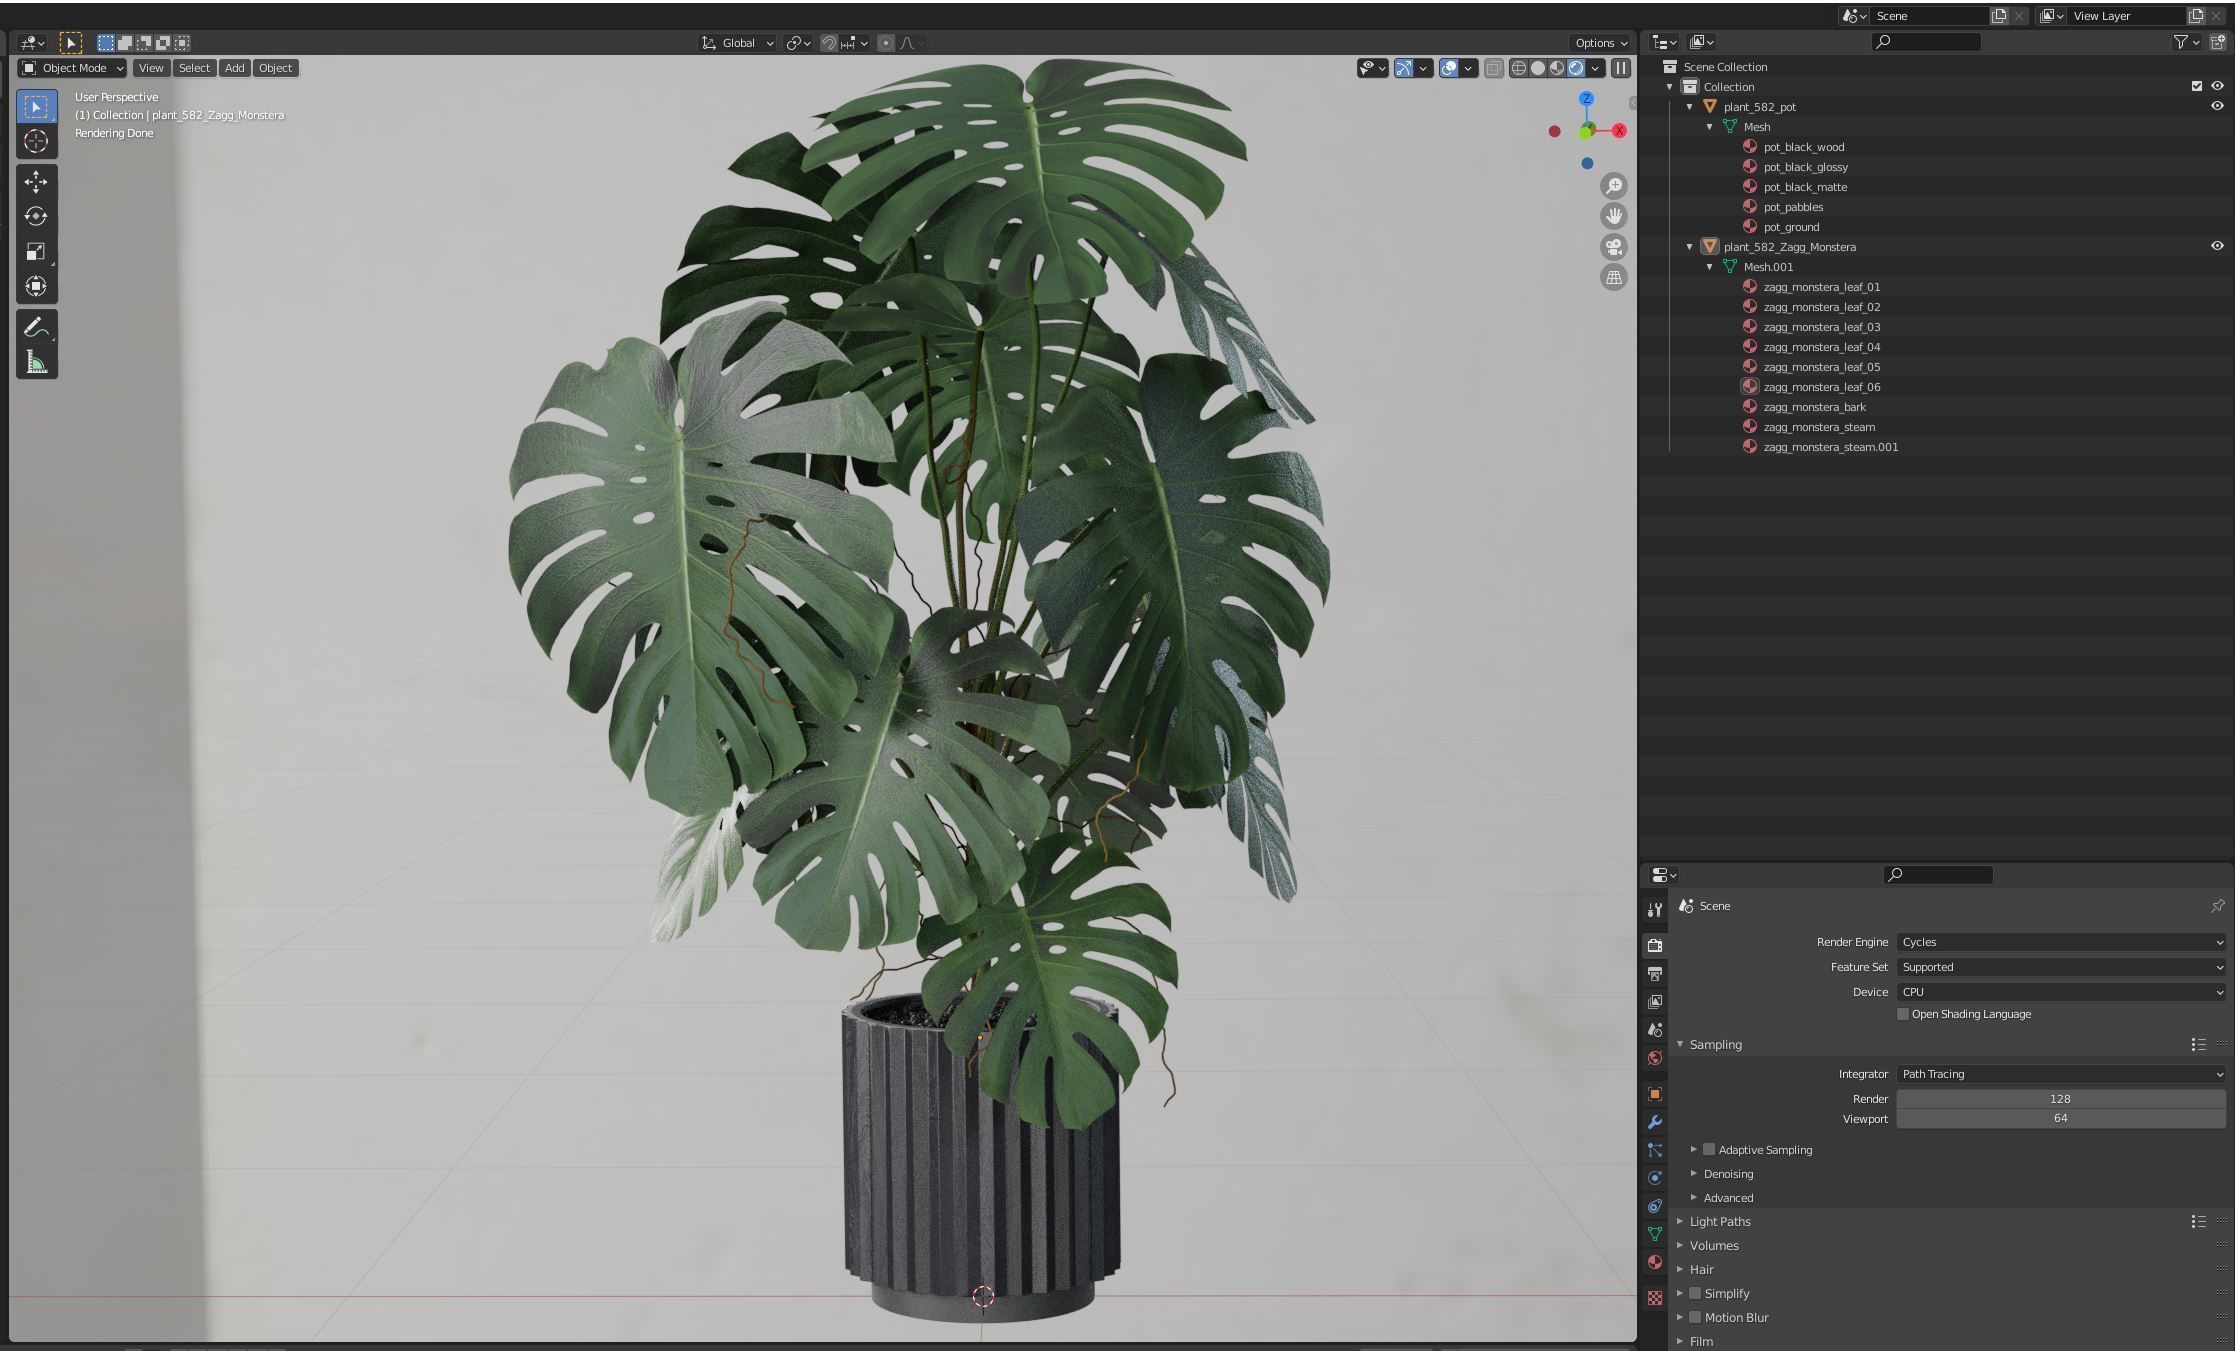Select zagg_monstera_bark material in outliner
This screenshot has height=1351, width=2235.
(x=1814, y=407)
